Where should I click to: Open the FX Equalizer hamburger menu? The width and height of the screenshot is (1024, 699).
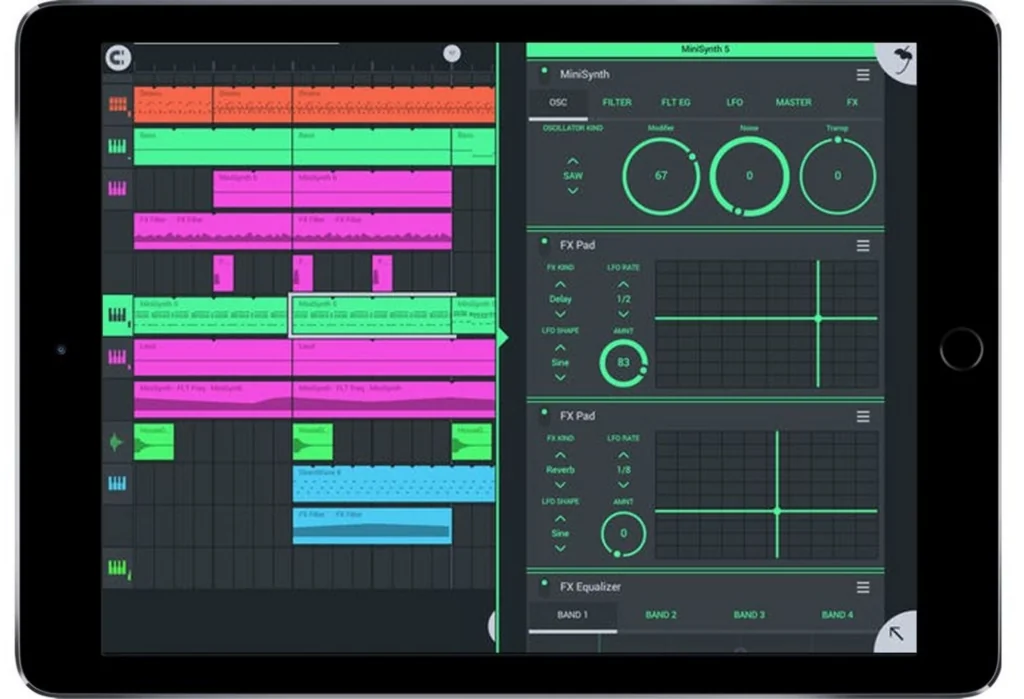[863, 587]
